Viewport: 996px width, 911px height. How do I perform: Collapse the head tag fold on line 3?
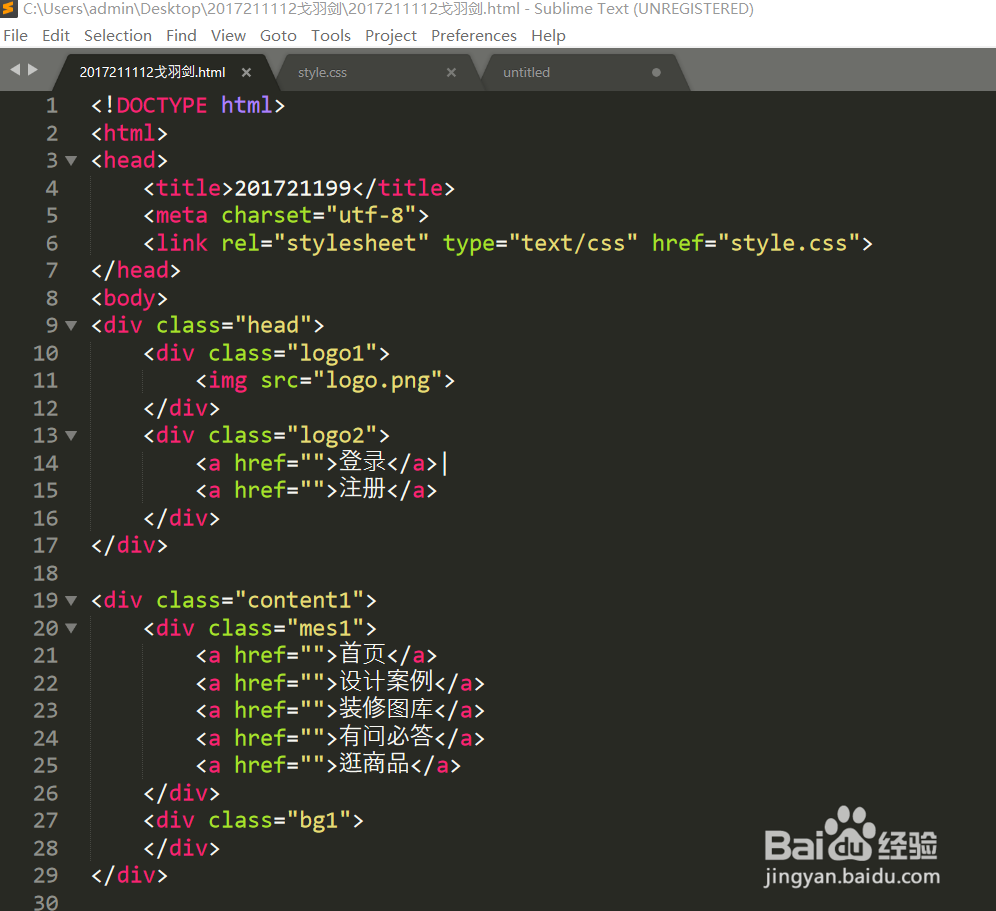(71, 161)
